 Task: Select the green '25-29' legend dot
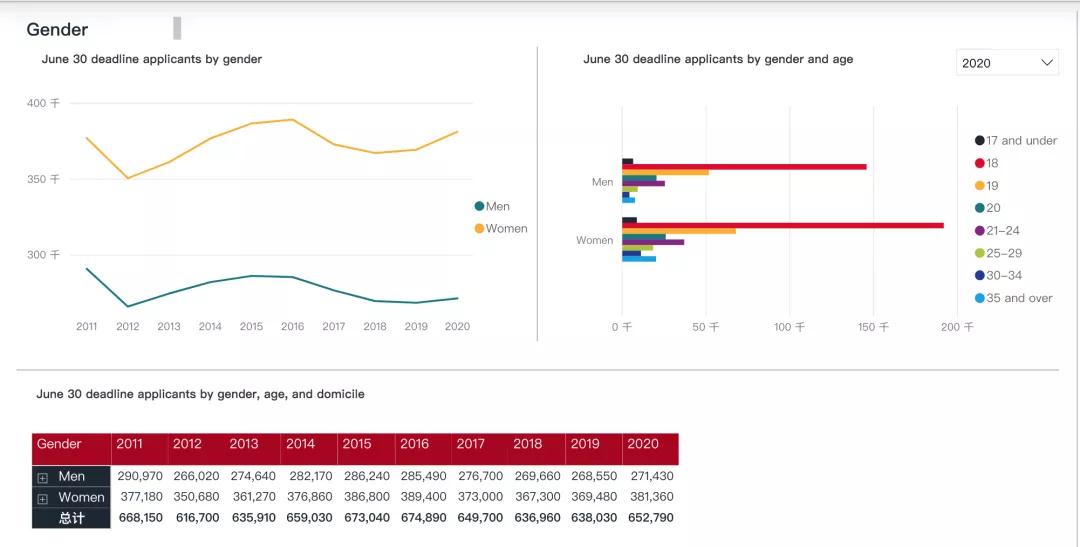point(980,253)
